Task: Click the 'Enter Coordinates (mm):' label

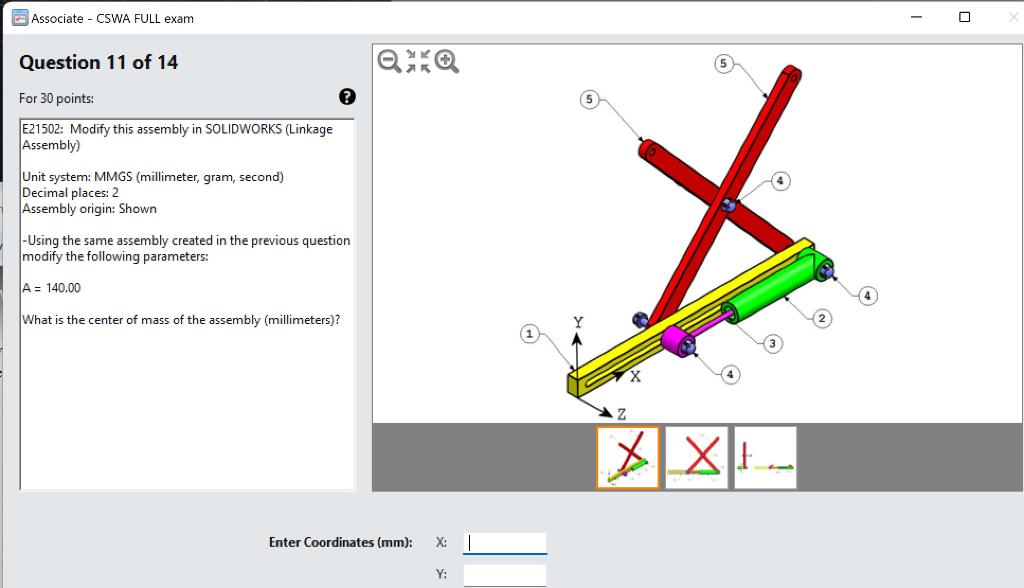Action: click(x=340, y=542)
